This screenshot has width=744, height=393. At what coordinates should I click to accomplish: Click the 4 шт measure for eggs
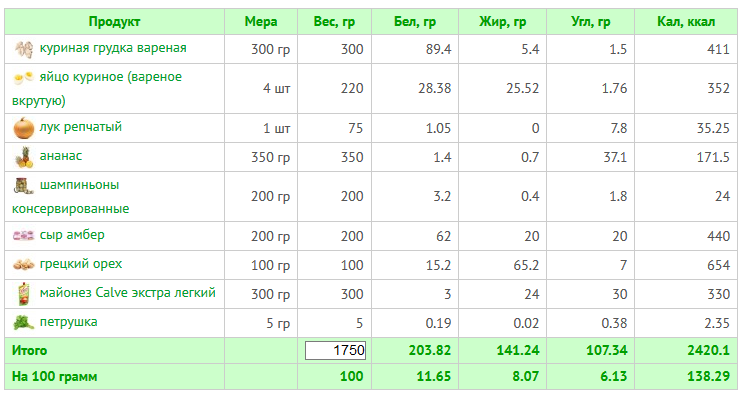[277, 89]
